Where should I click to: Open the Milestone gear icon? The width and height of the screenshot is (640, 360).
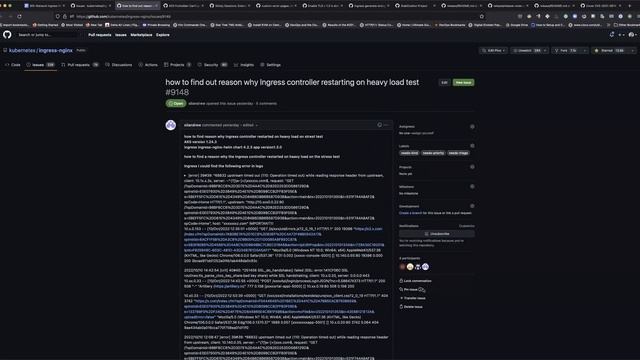472,187
